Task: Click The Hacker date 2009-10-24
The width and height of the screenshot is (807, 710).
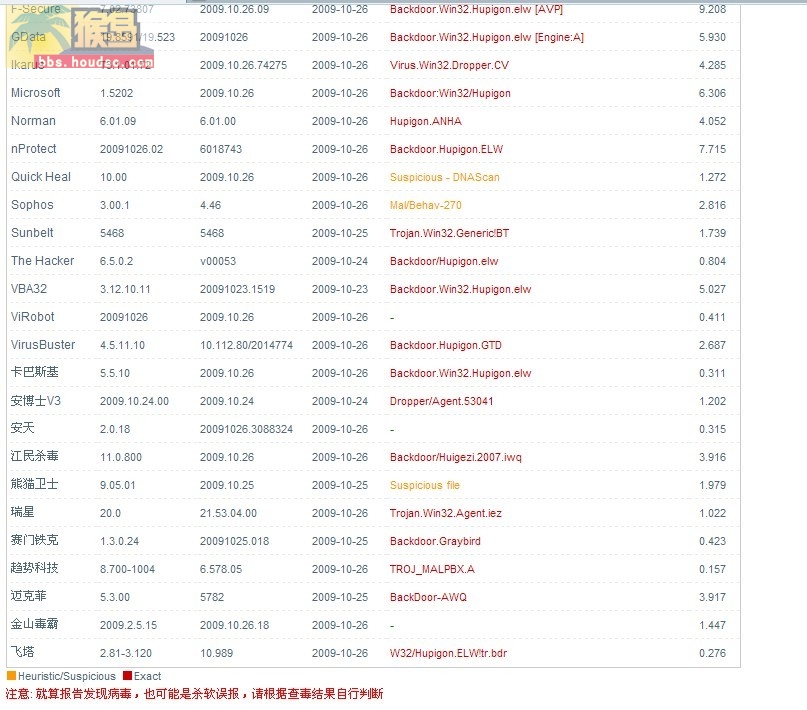Action: (340, 261)
